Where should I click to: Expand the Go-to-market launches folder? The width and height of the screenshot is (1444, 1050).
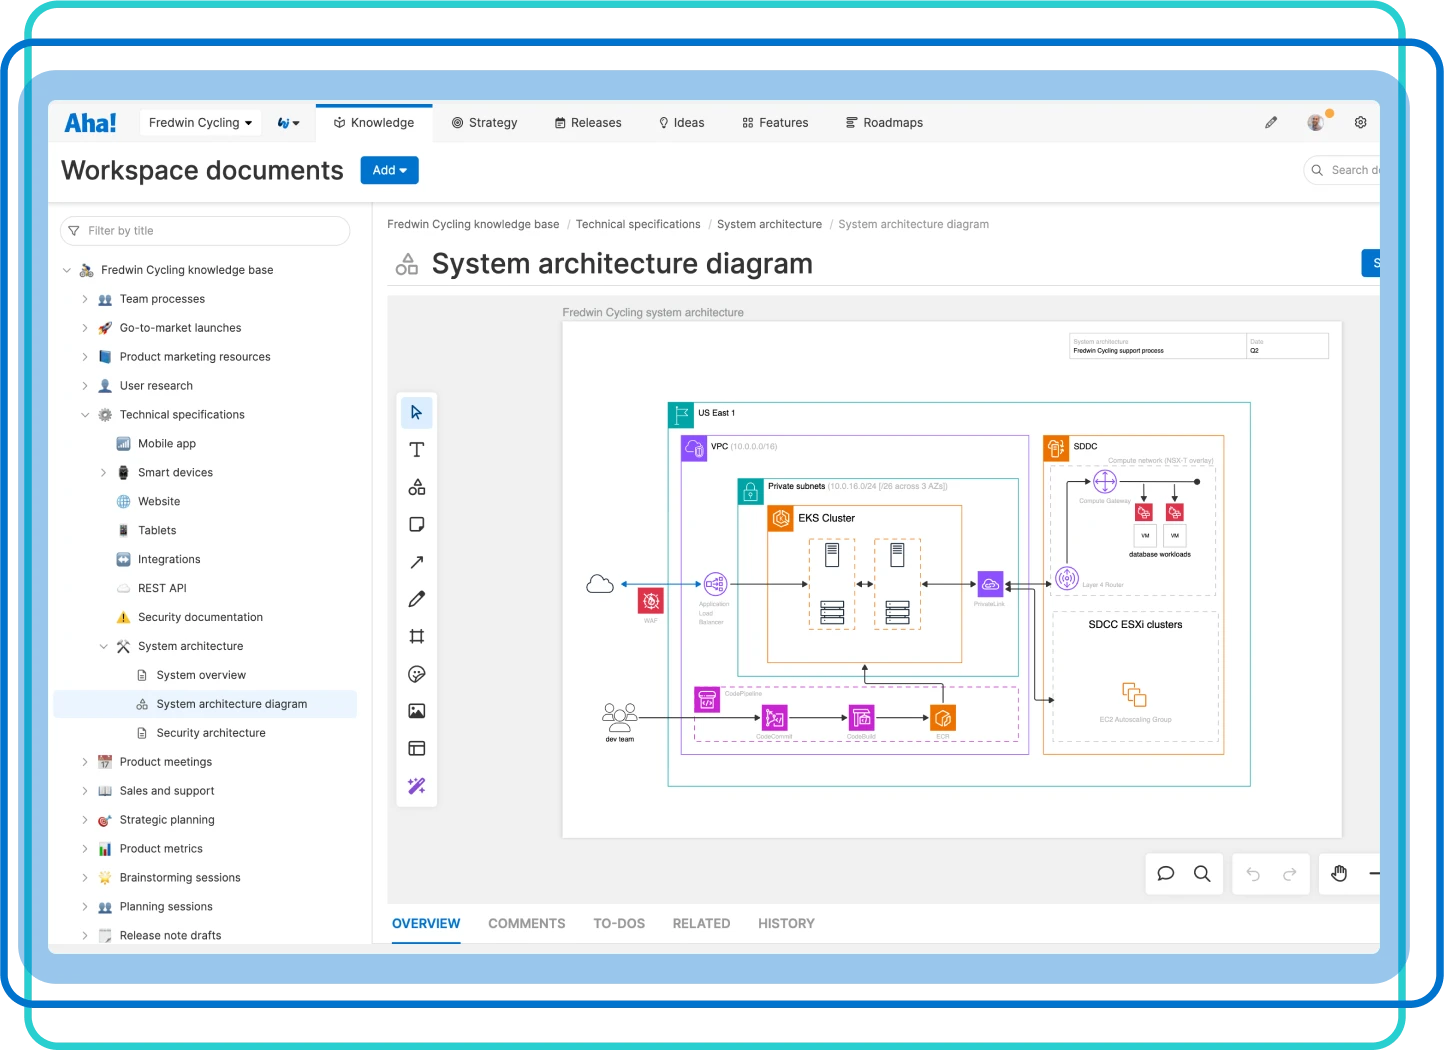click(85, 328)
